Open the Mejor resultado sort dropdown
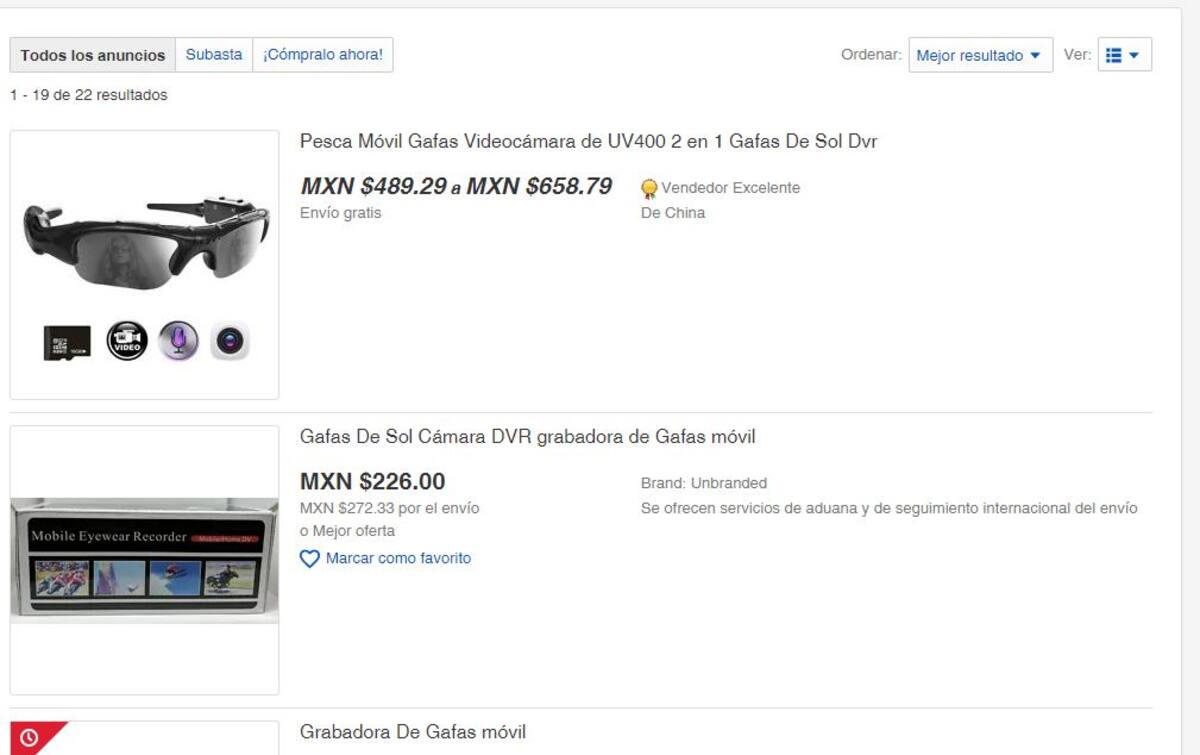1200x755 pixels. coord(980,55)
